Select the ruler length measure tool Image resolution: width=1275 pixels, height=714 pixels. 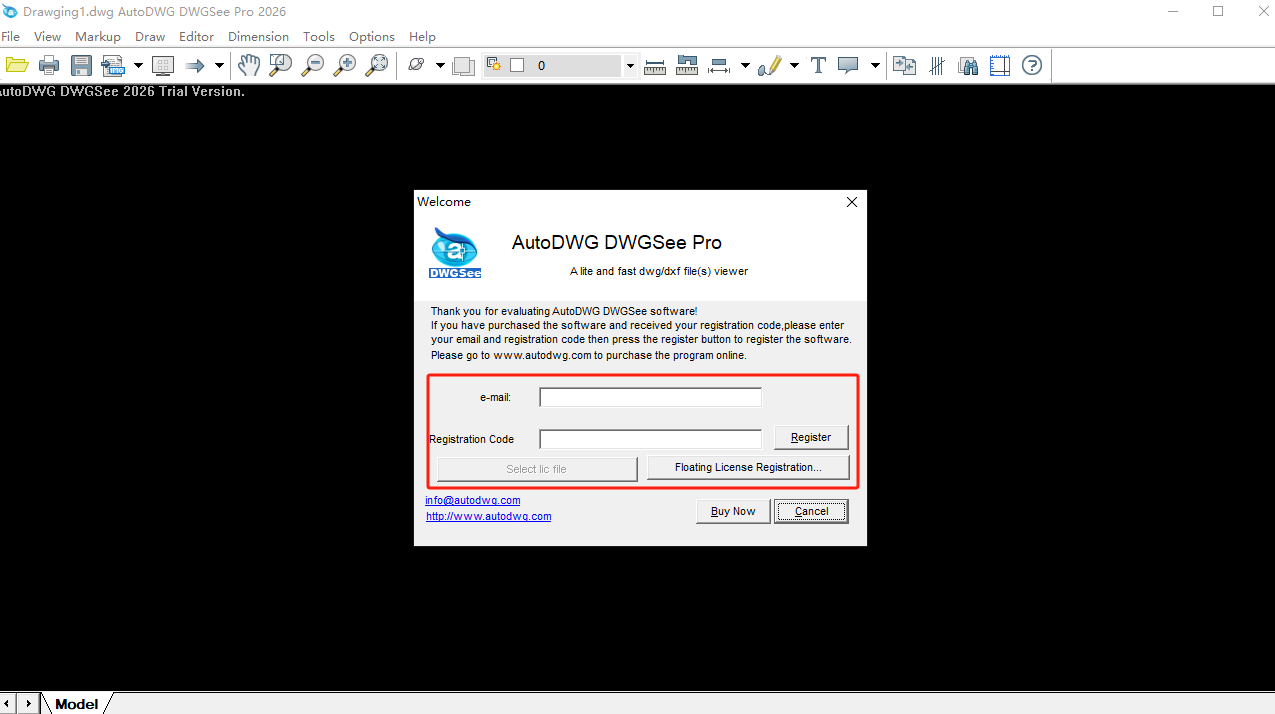click(655, 66)
